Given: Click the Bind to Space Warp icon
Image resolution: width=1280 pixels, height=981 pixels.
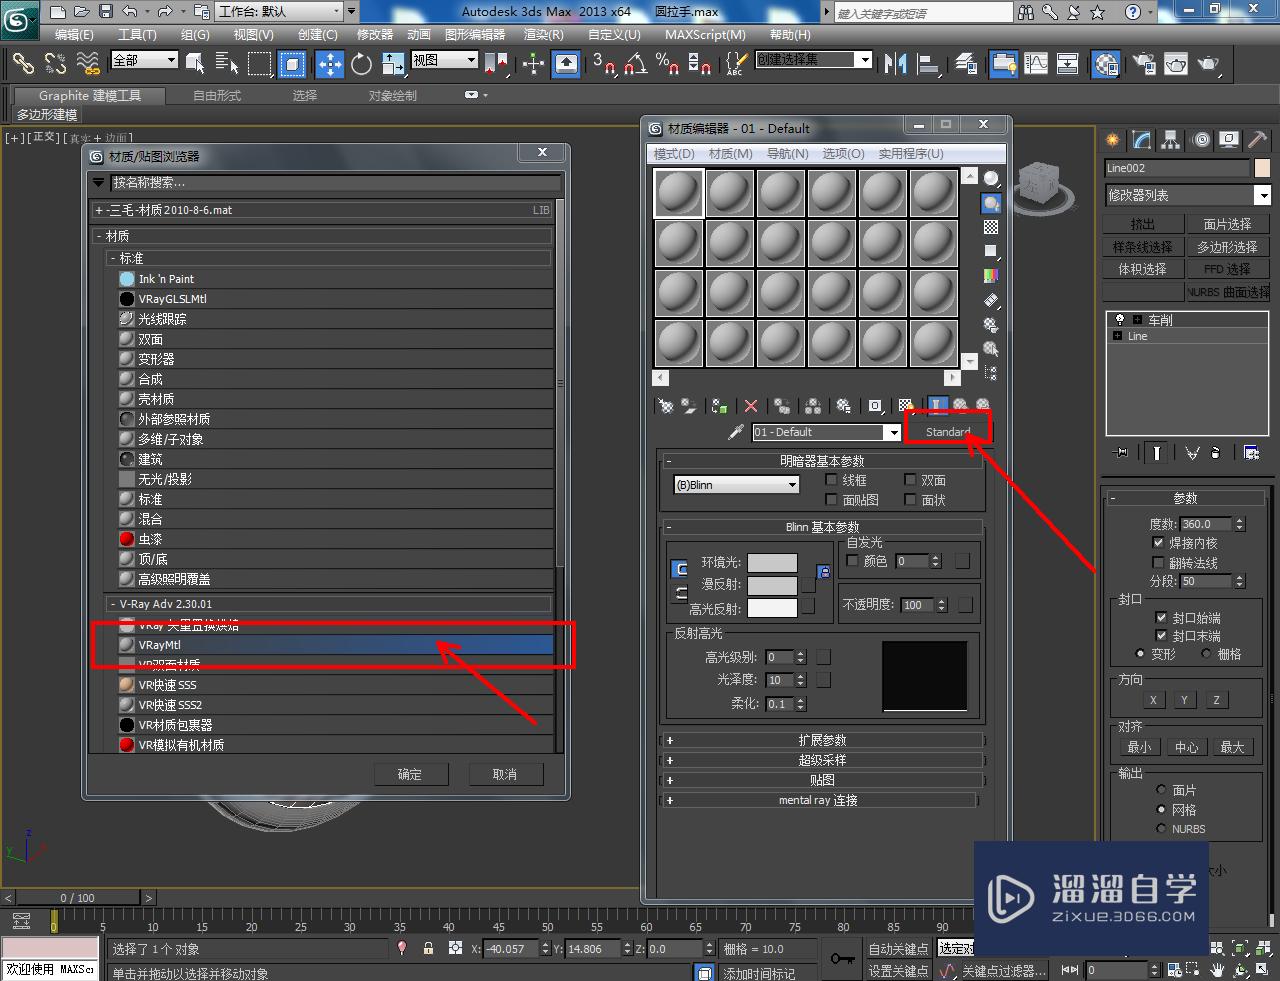Looking at the screenshot, I should point(88,64).
